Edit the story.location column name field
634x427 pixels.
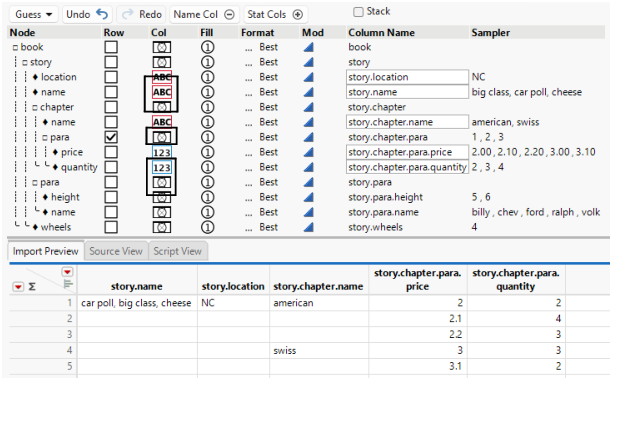click(407, 77)
